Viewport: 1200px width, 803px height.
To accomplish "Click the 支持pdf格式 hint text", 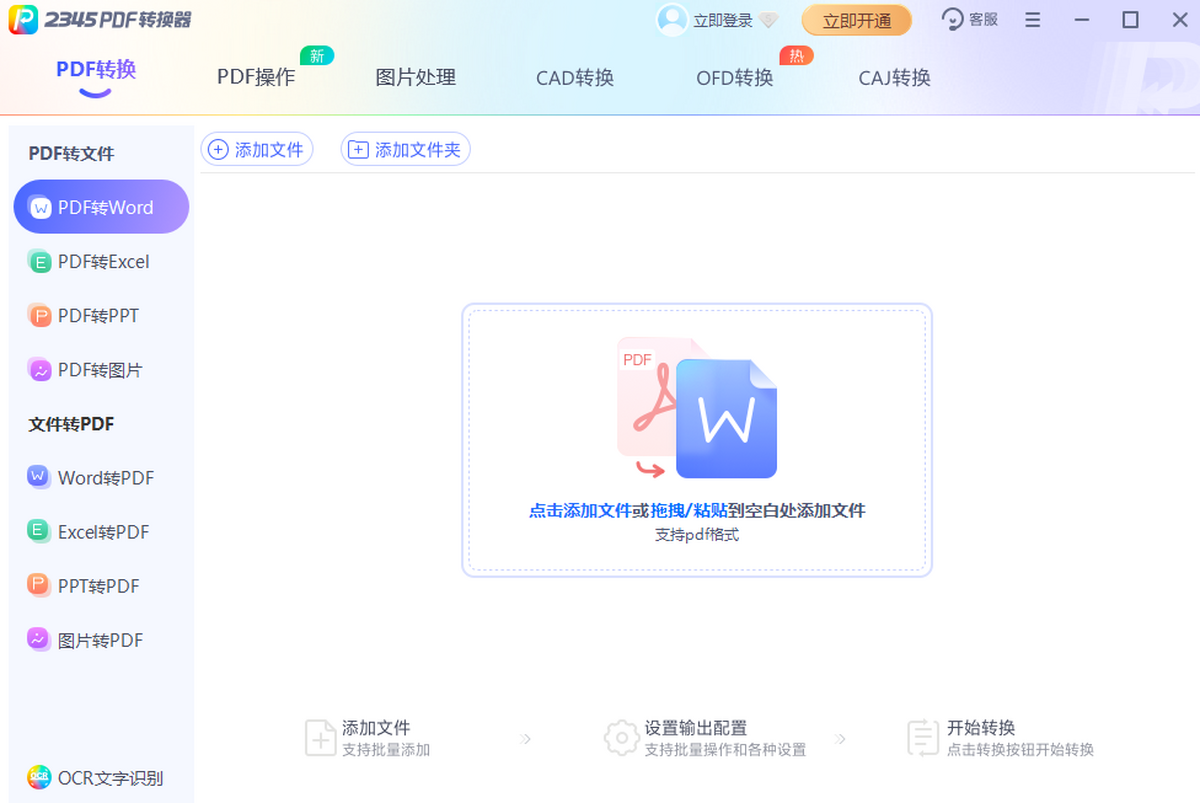I will coord(697,535).
